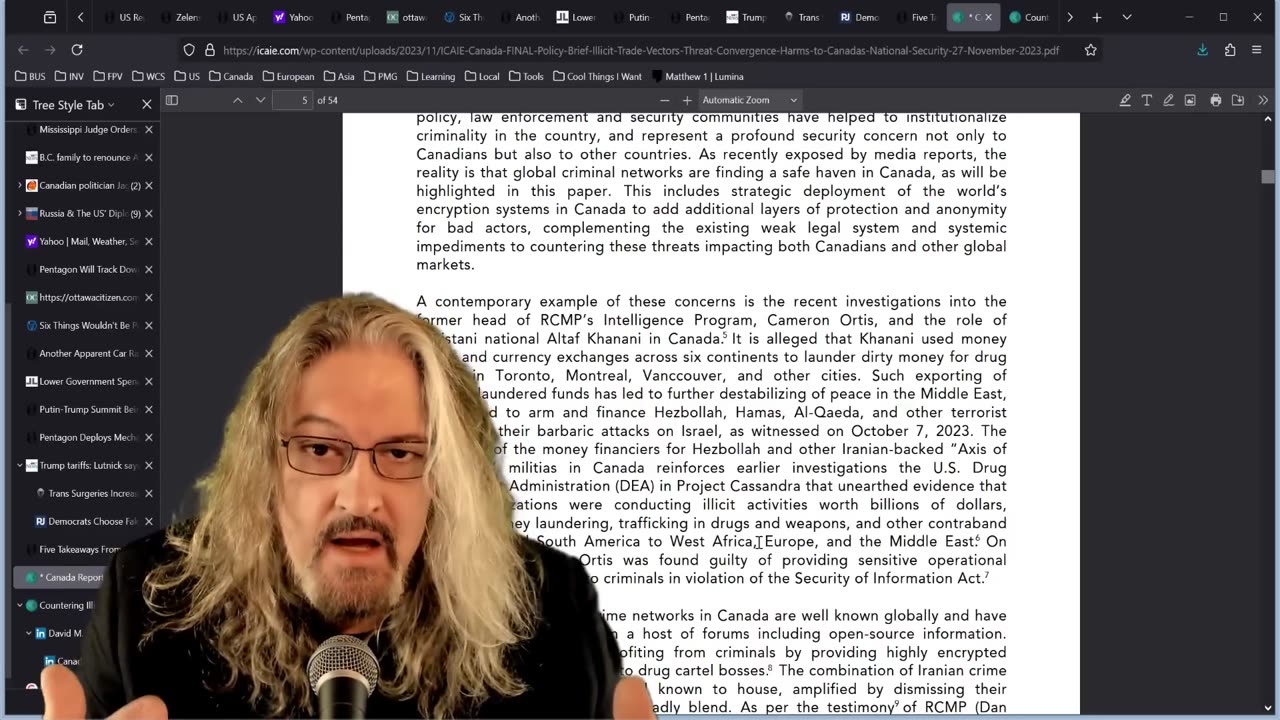The image size is (1280, 720).
Task: Select Another Apparent Car sidebar tab
Action: coord(82,353)
